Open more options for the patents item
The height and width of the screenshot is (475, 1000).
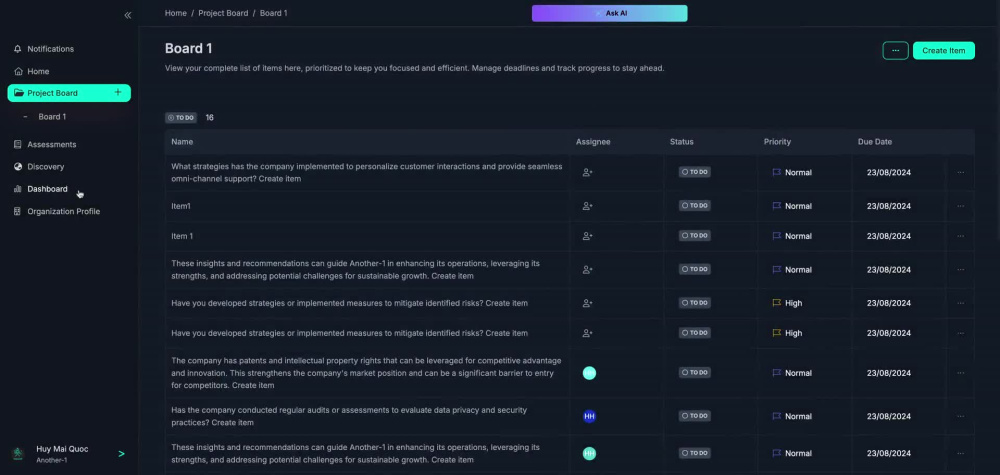point(960,373)
